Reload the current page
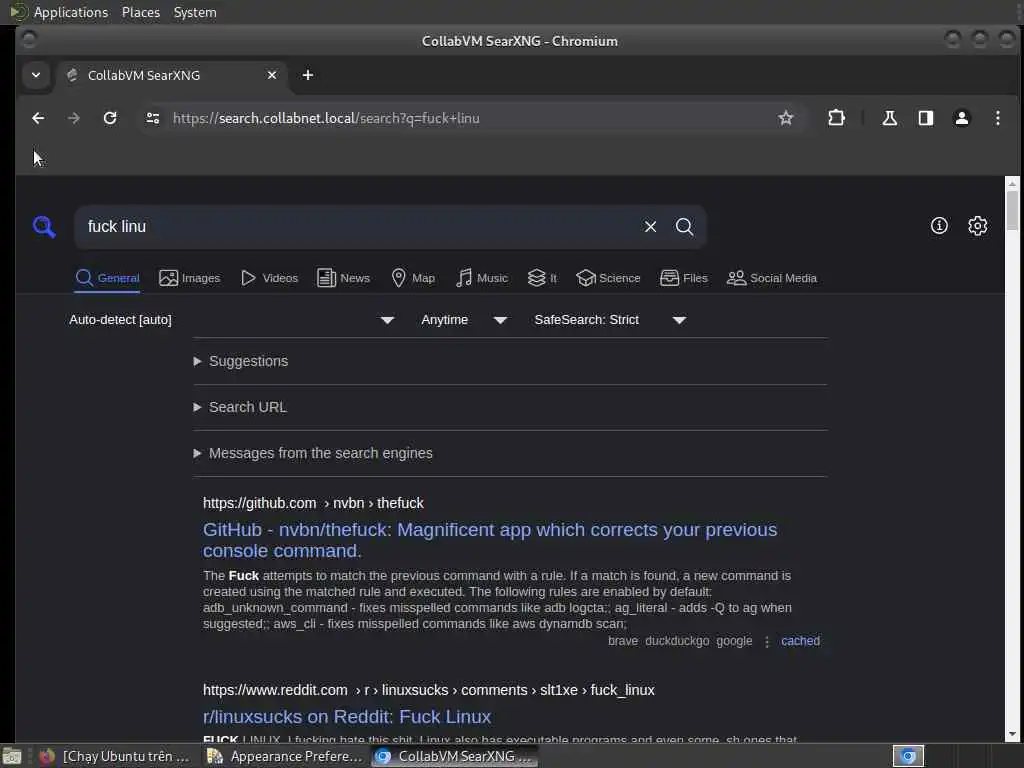The height and width of the screenshot is (768, 1024). coord(110,118)
